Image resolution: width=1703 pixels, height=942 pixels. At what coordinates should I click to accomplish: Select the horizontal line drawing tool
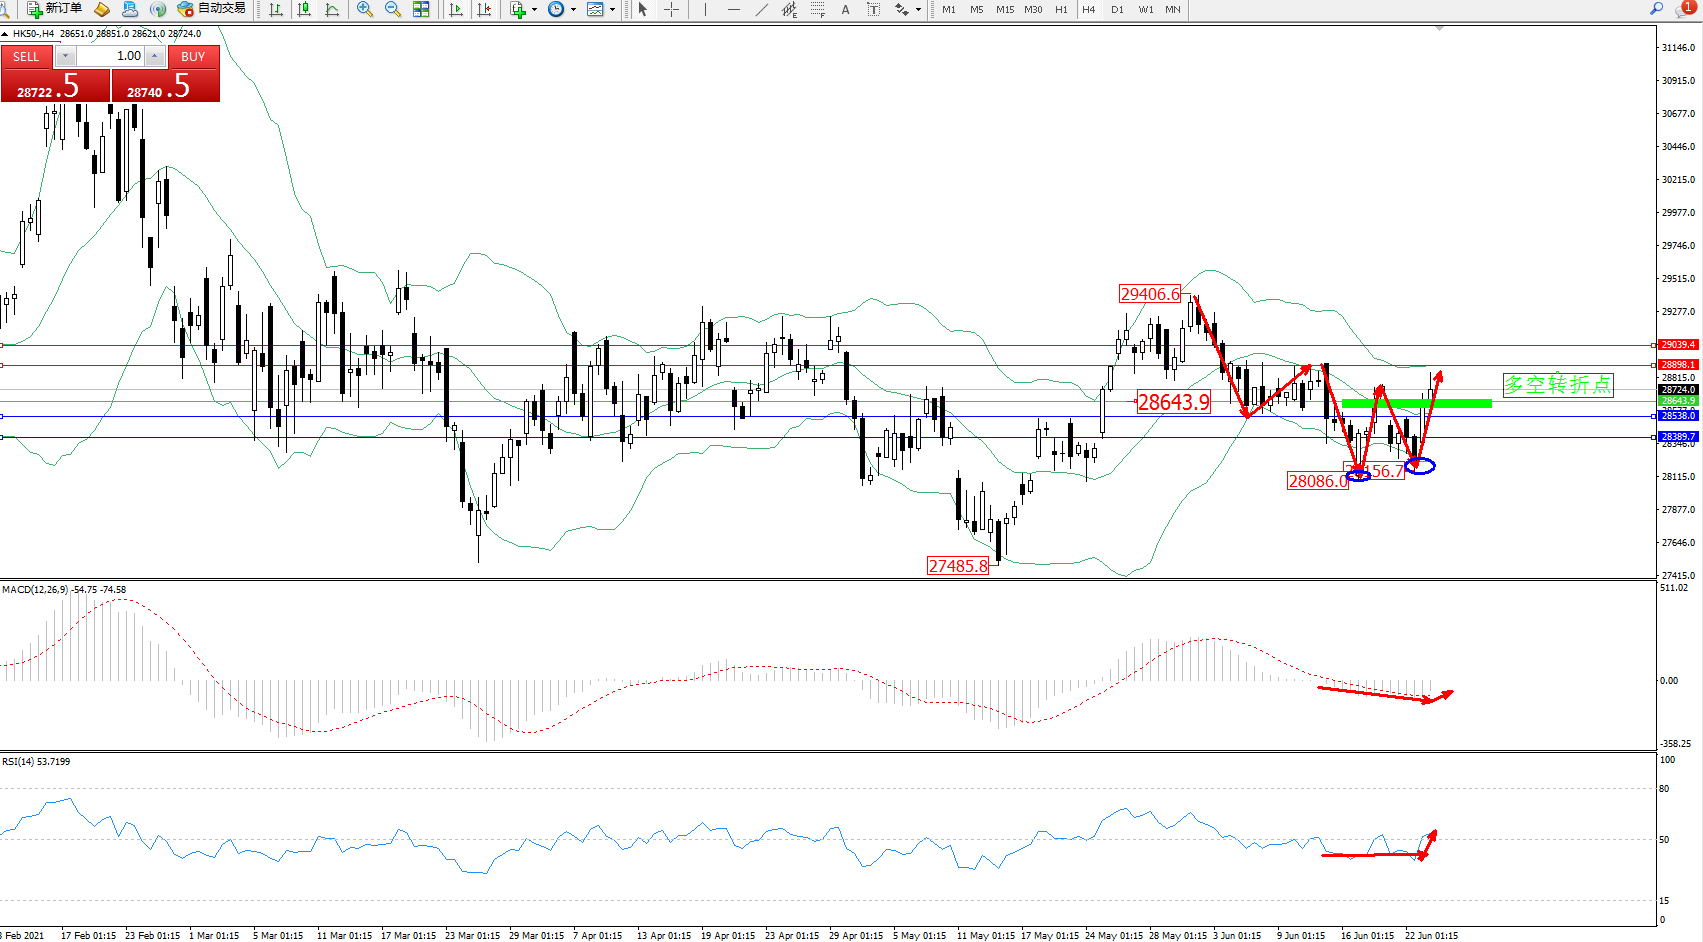pyautogui.click(x=734, y=9)
